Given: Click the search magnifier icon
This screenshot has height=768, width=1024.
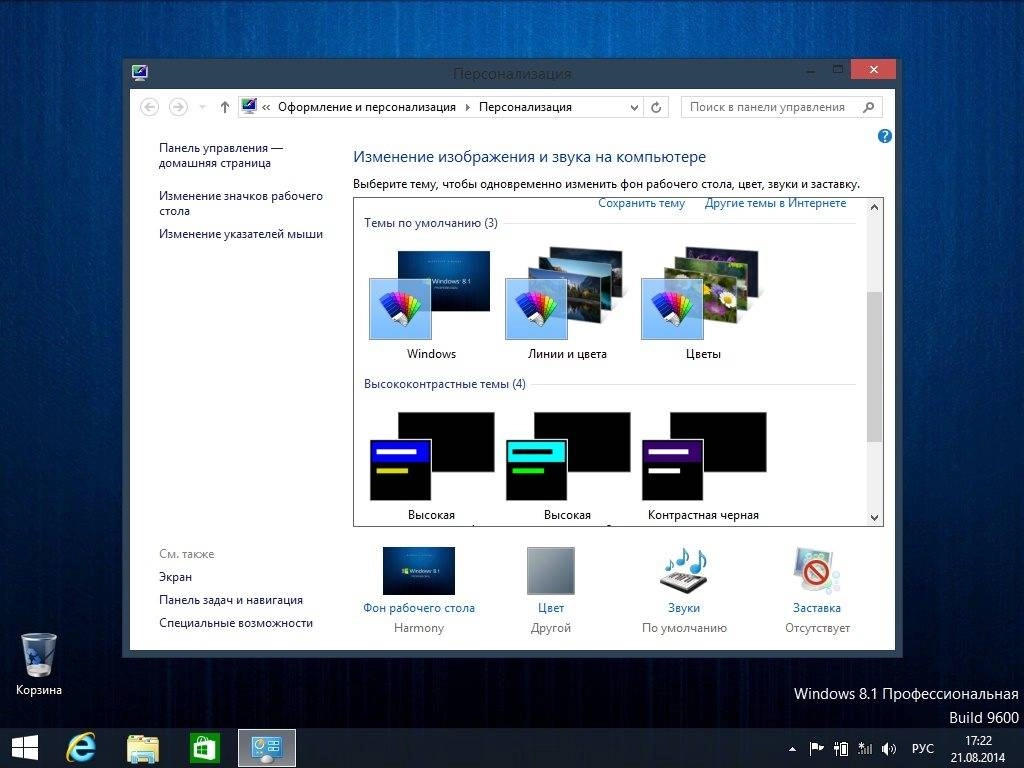Looking at the screenshot, I should (x=869, y=107).
